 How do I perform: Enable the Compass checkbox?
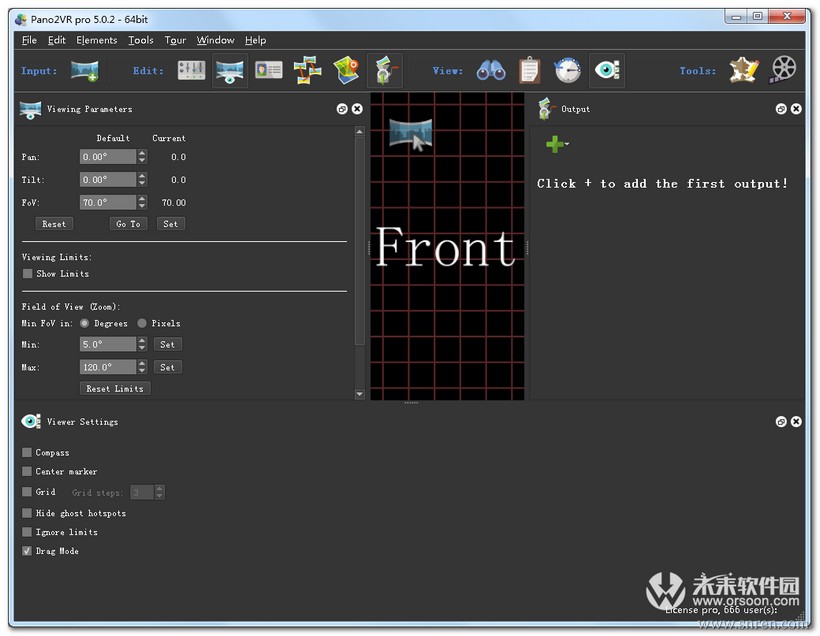click(27, 452)
